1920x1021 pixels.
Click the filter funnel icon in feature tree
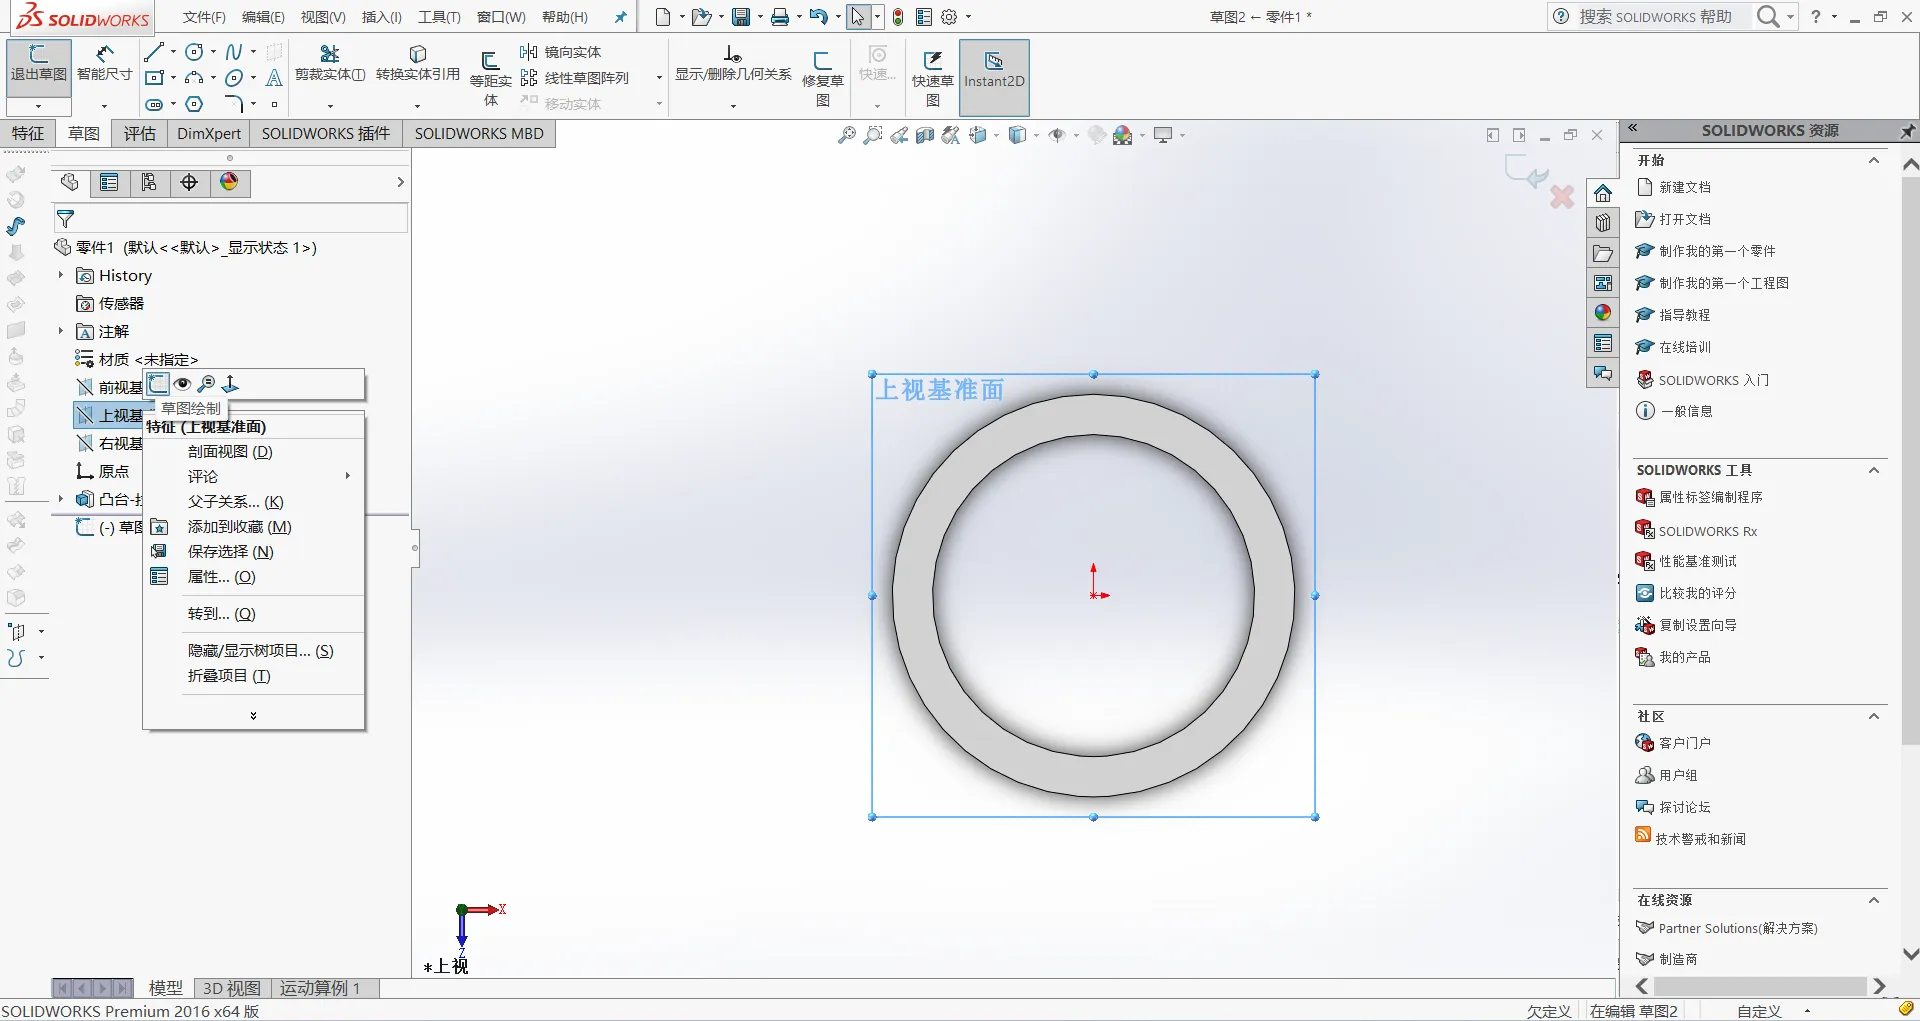pos(66,218)
